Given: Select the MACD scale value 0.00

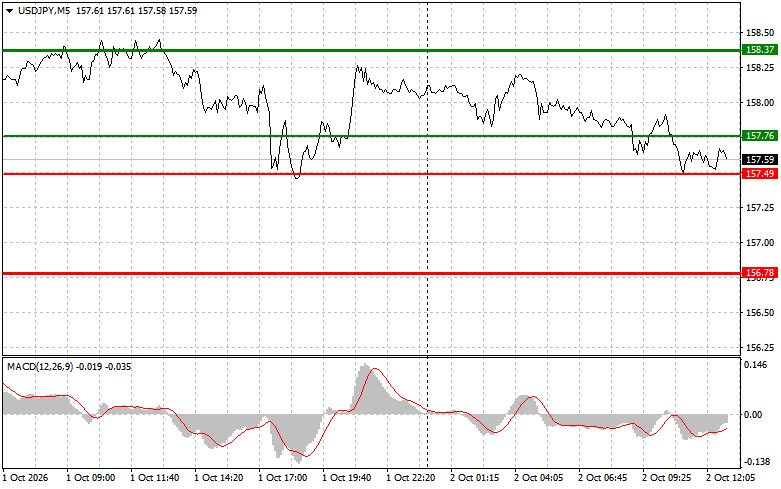Looking at the screenshot, I should 753,415.
